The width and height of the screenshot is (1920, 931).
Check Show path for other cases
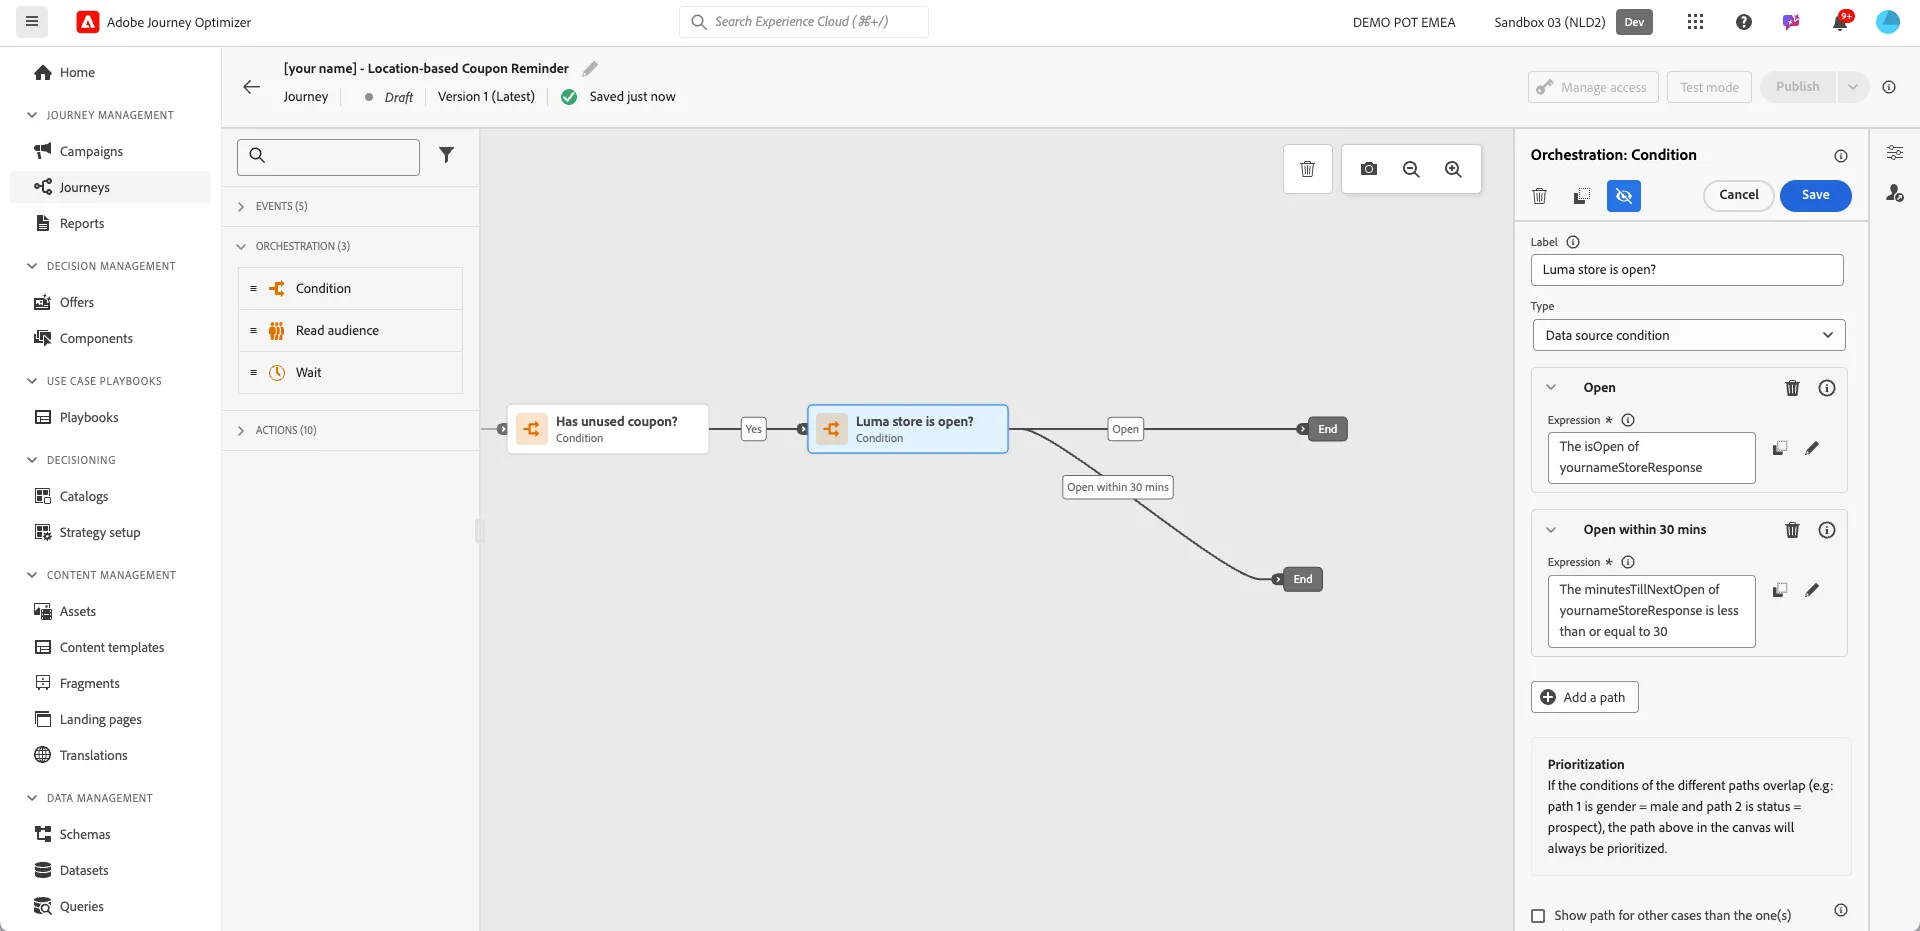click(x=1539, y=916)
